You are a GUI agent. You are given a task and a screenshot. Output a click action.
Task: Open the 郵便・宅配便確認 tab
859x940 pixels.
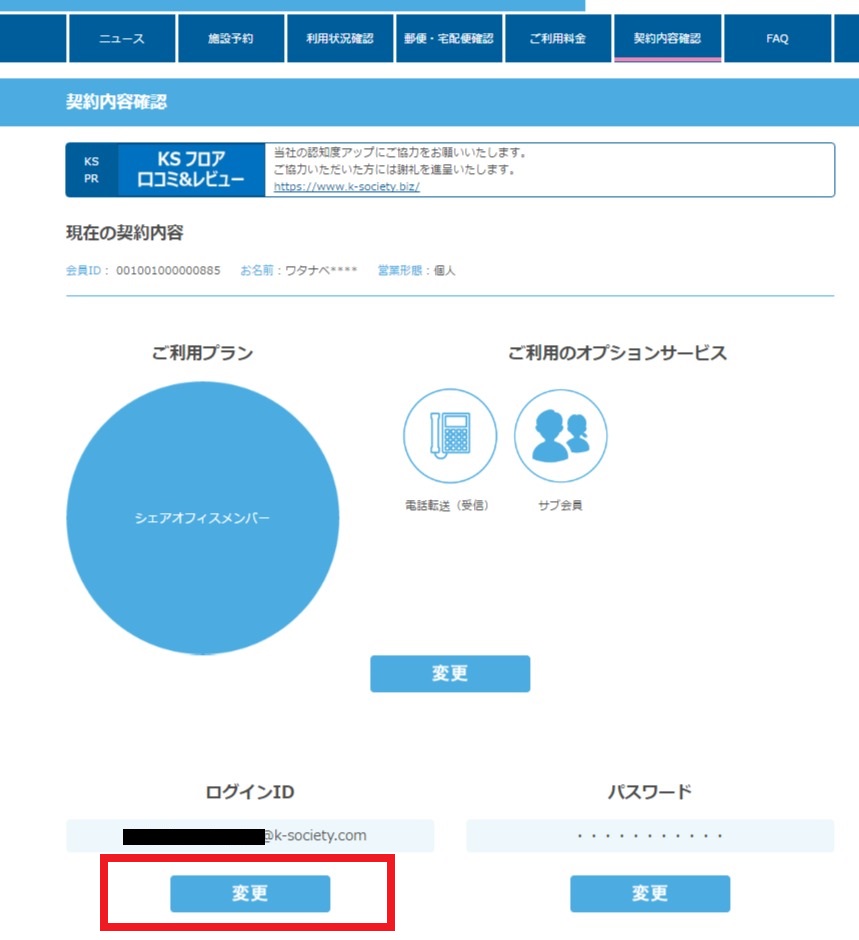pyautogui.click(x=449, y=39)
